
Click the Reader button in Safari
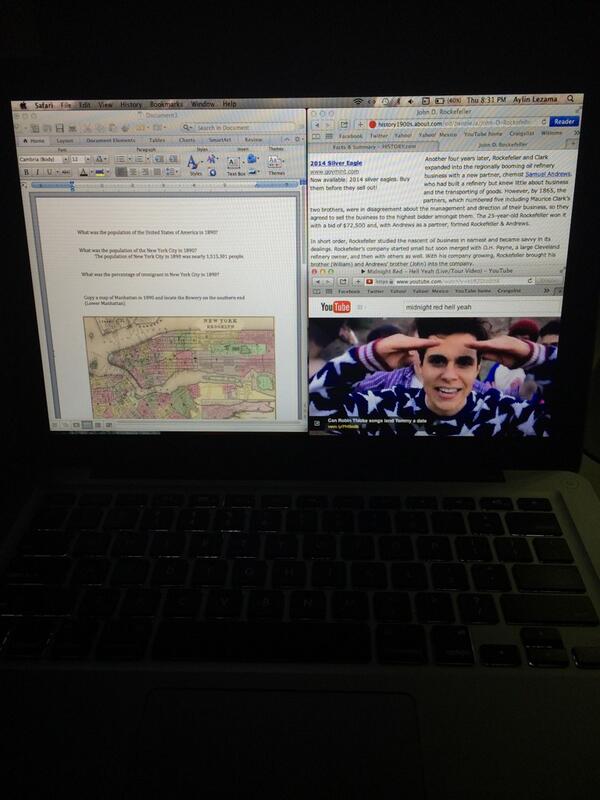(x=564, y=121)
